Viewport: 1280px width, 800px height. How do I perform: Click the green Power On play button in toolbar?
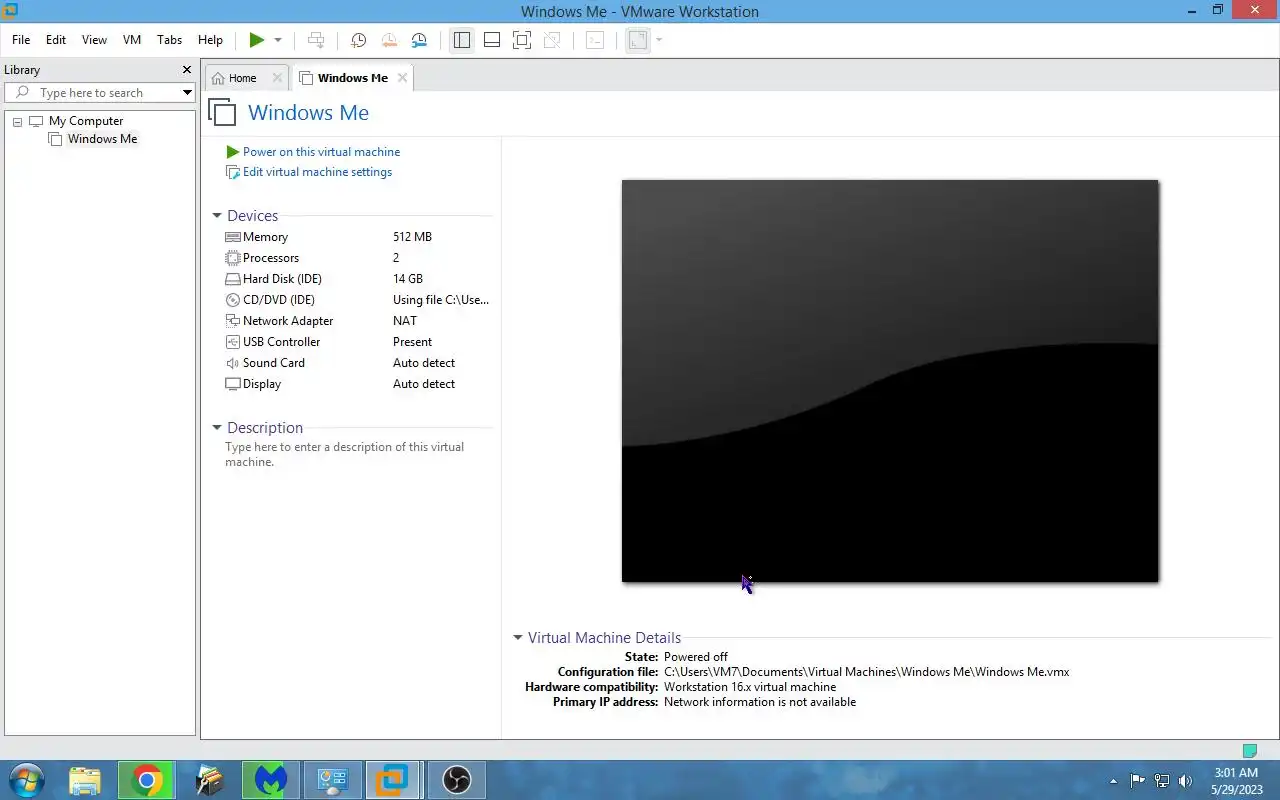pyautogui.click(x=257, y=40)
